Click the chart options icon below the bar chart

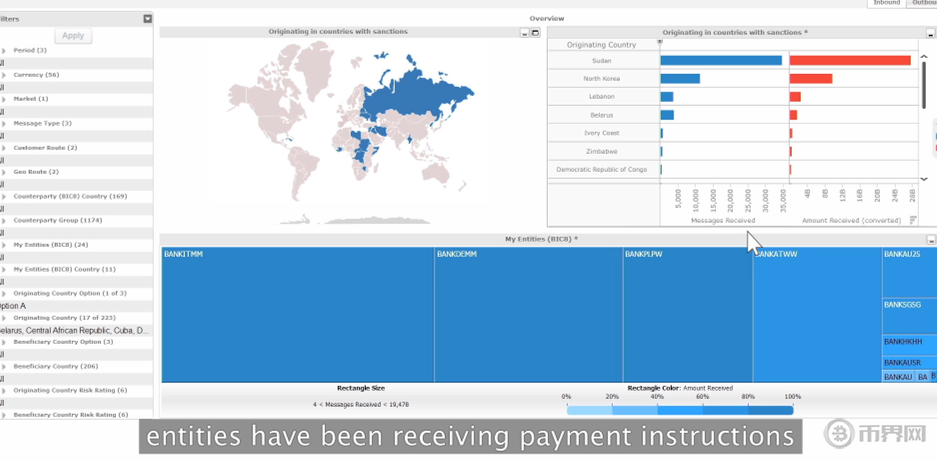point(912,220)
